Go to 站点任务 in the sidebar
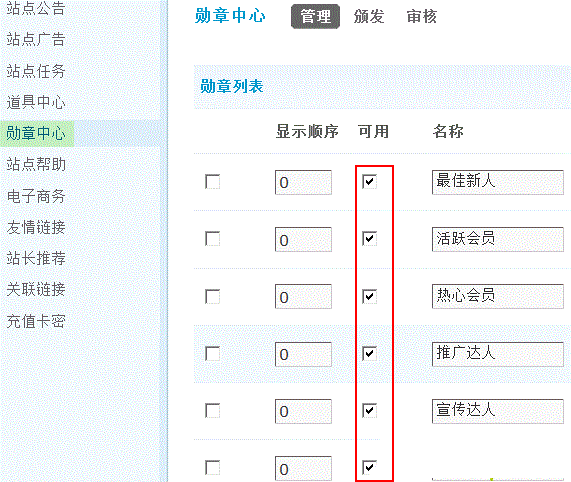 36,71
